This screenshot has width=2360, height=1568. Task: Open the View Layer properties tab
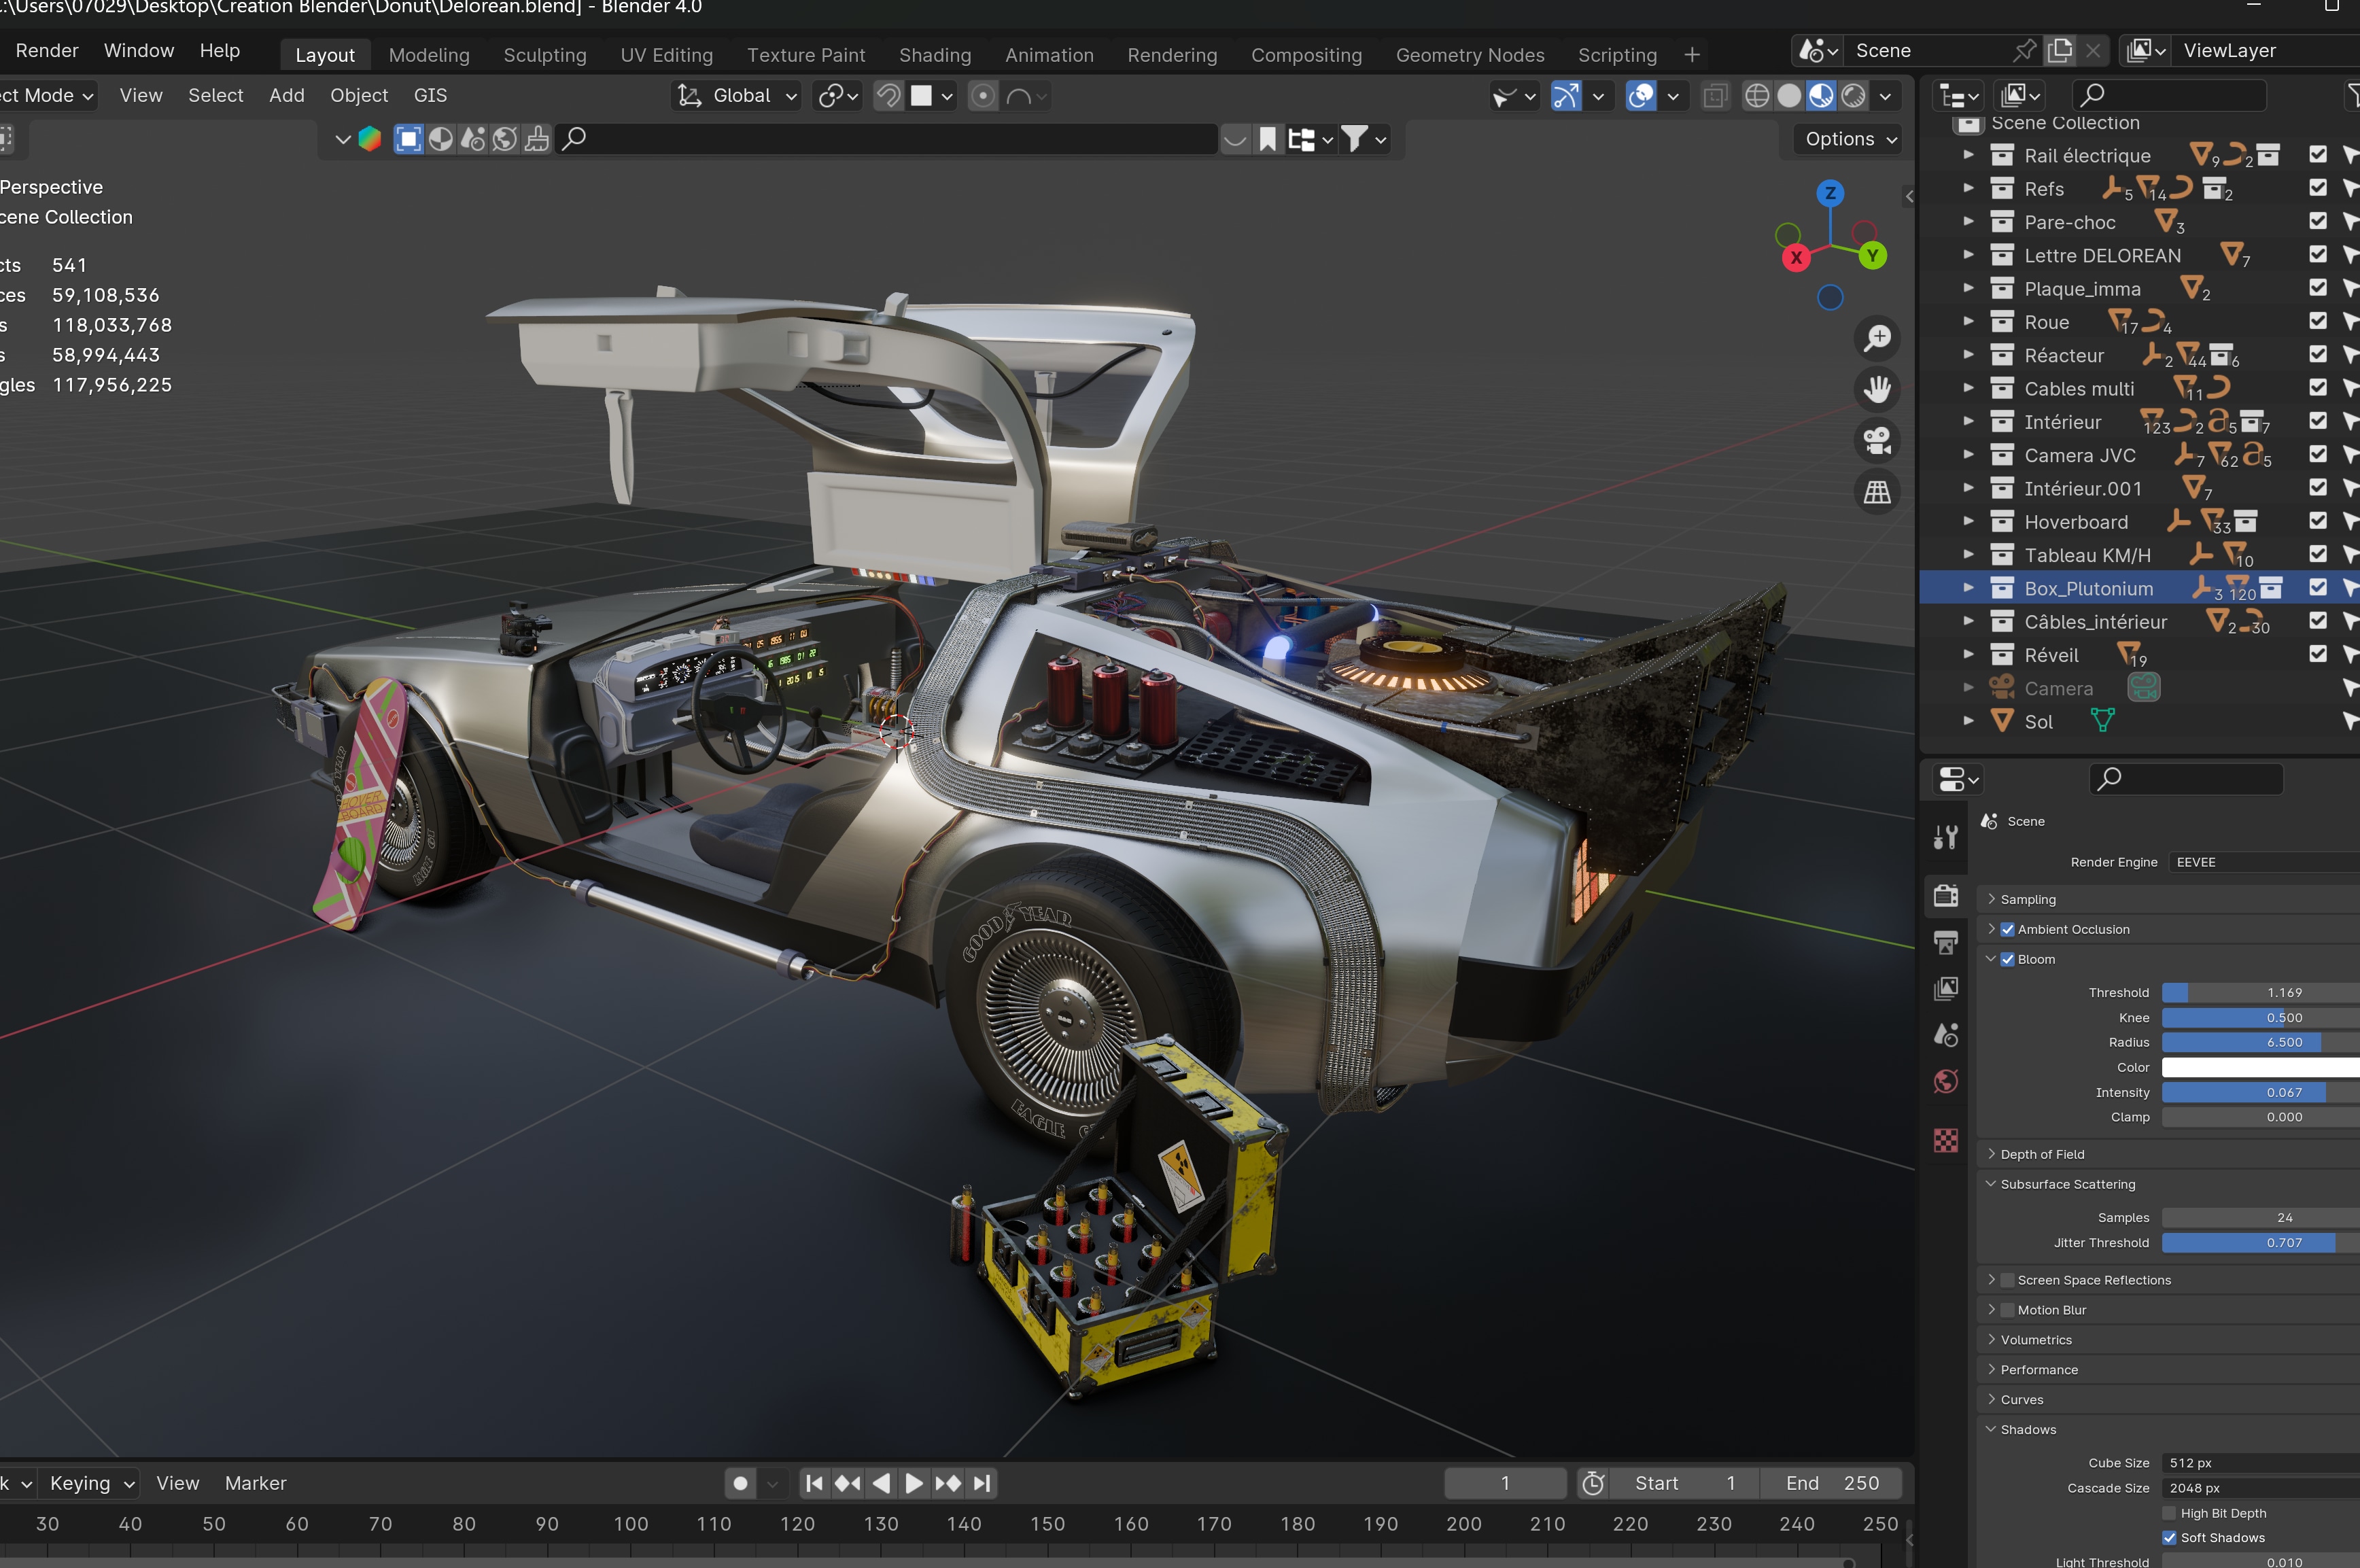click(x=1946, y=988)
